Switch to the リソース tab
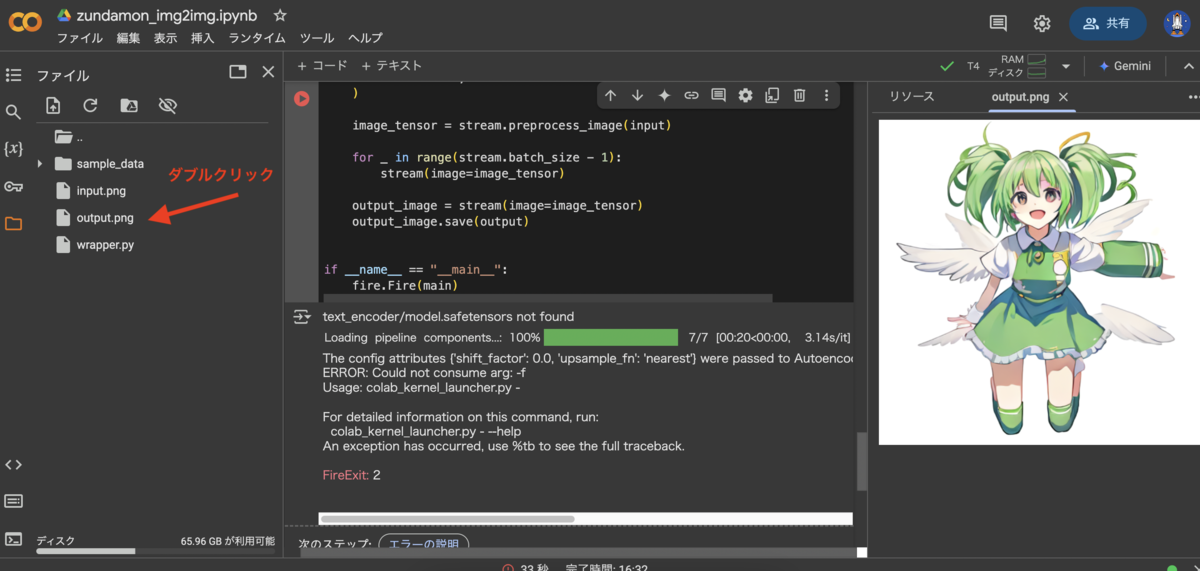 tap(911, 97)
